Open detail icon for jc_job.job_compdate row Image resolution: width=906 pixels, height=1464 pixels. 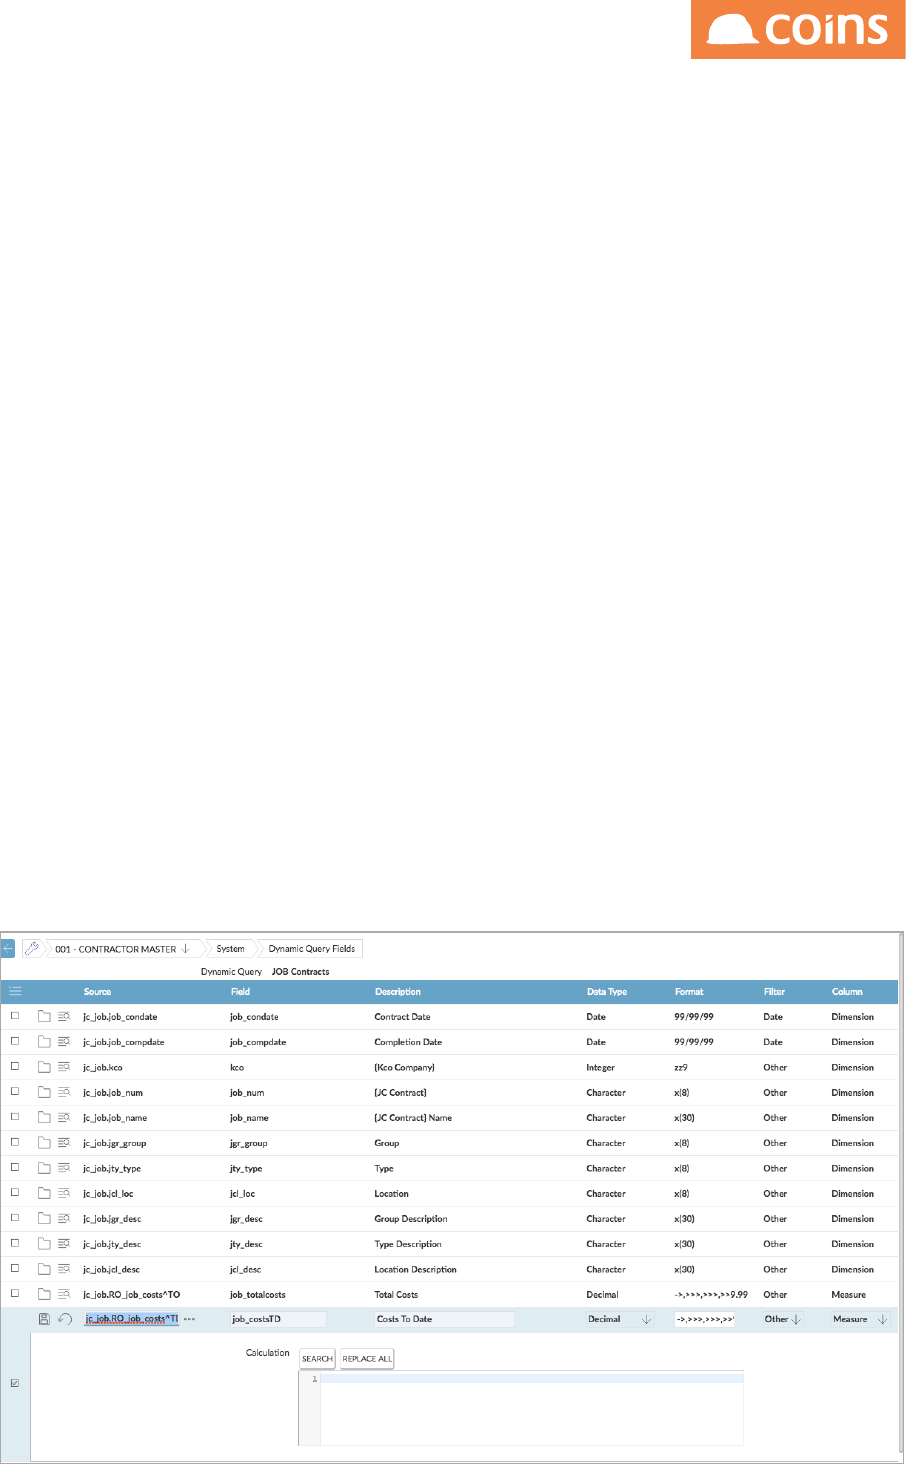[64, 1042]
